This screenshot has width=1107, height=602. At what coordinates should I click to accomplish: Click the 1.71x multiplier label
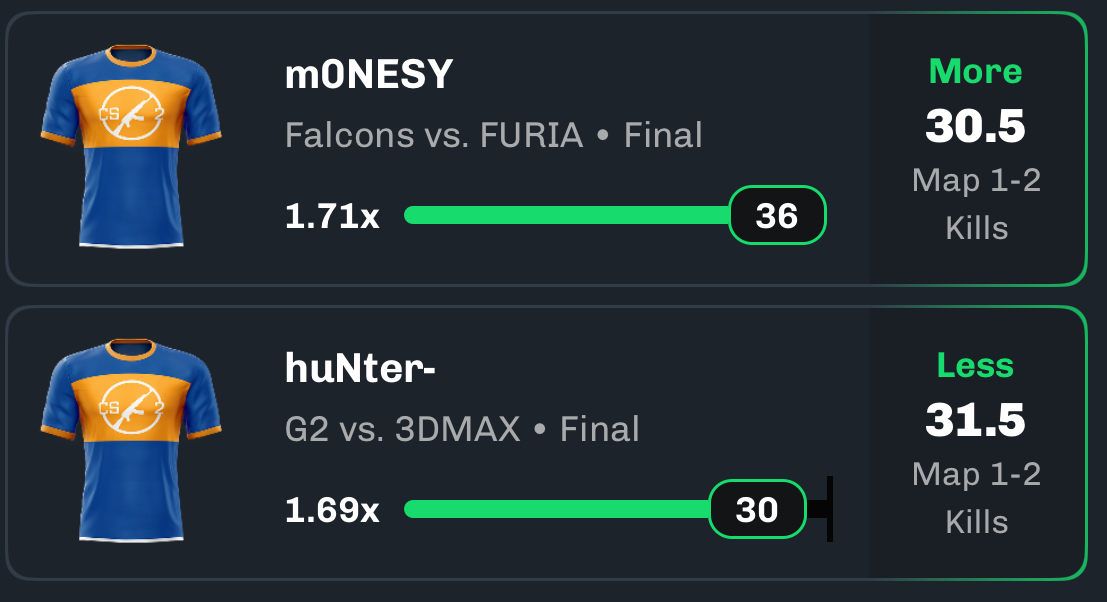332,216
